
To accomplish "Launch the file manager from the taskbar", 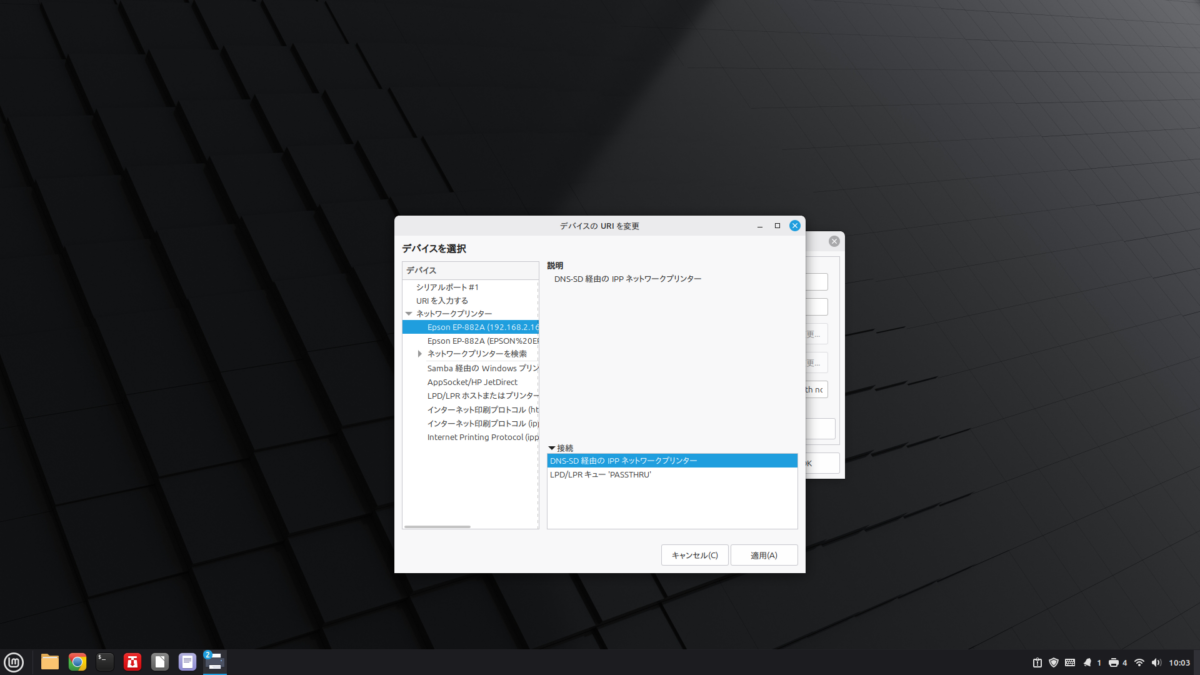I will (49, 662).
